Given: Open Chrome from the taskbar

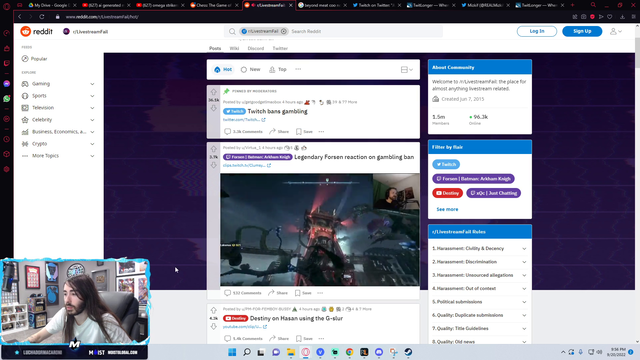Looking at the screenshot, I should 349,352.
